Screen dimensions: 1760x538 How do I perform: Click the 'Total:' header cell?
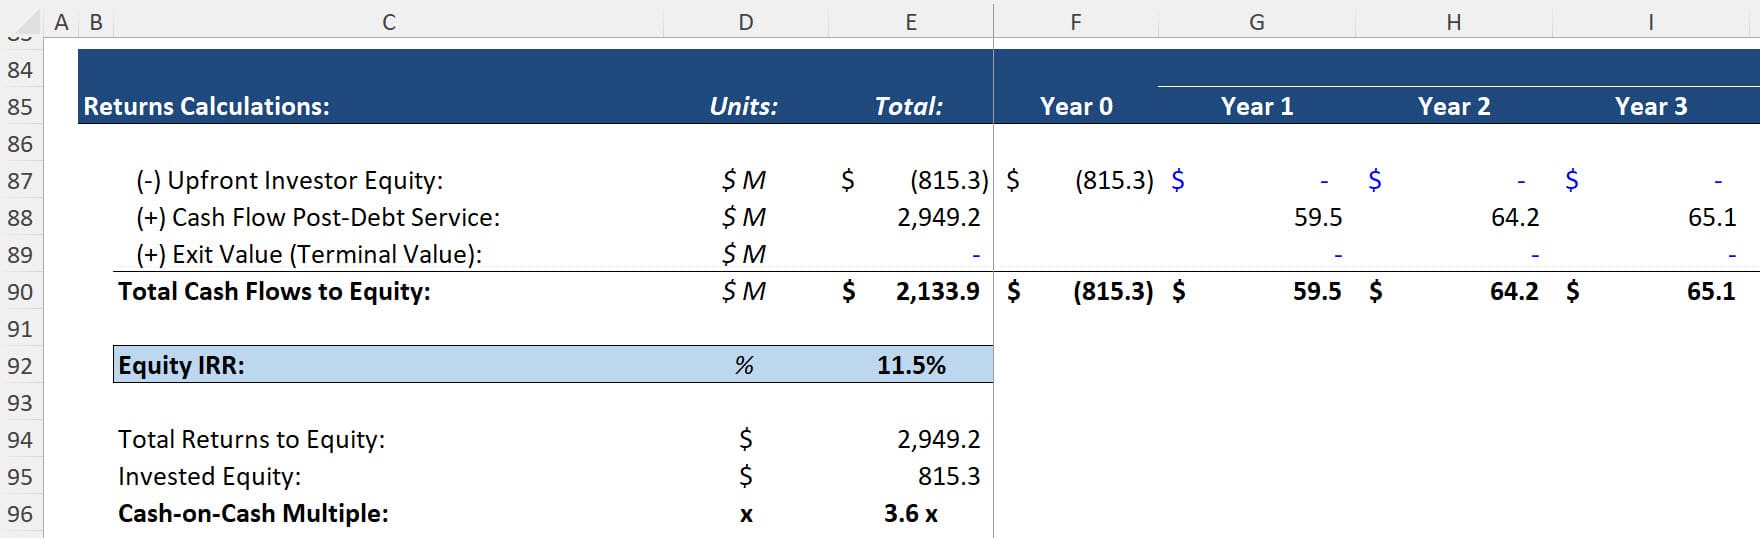click(908, 106)
